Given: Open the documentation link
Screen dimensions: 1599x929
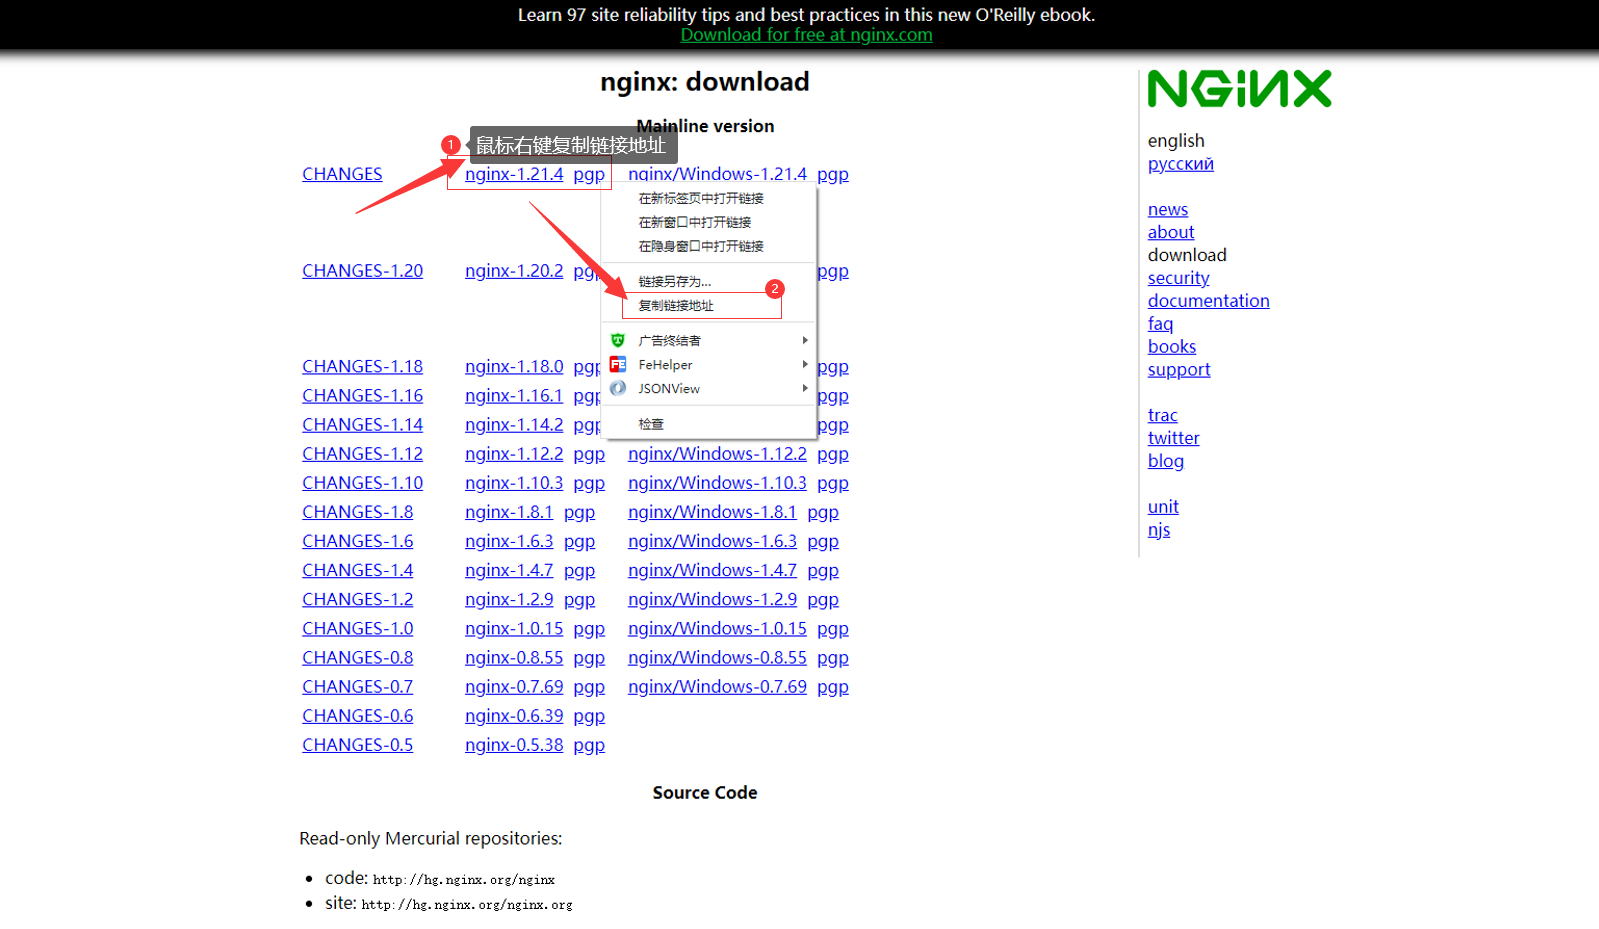Looking at the screenshot, I should click(x=1209, y=301).
